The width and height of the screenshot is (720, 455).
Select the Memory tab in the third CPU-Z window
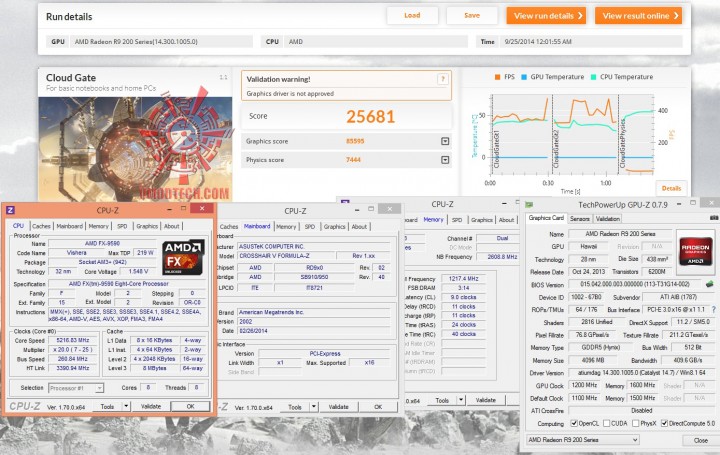433,219
